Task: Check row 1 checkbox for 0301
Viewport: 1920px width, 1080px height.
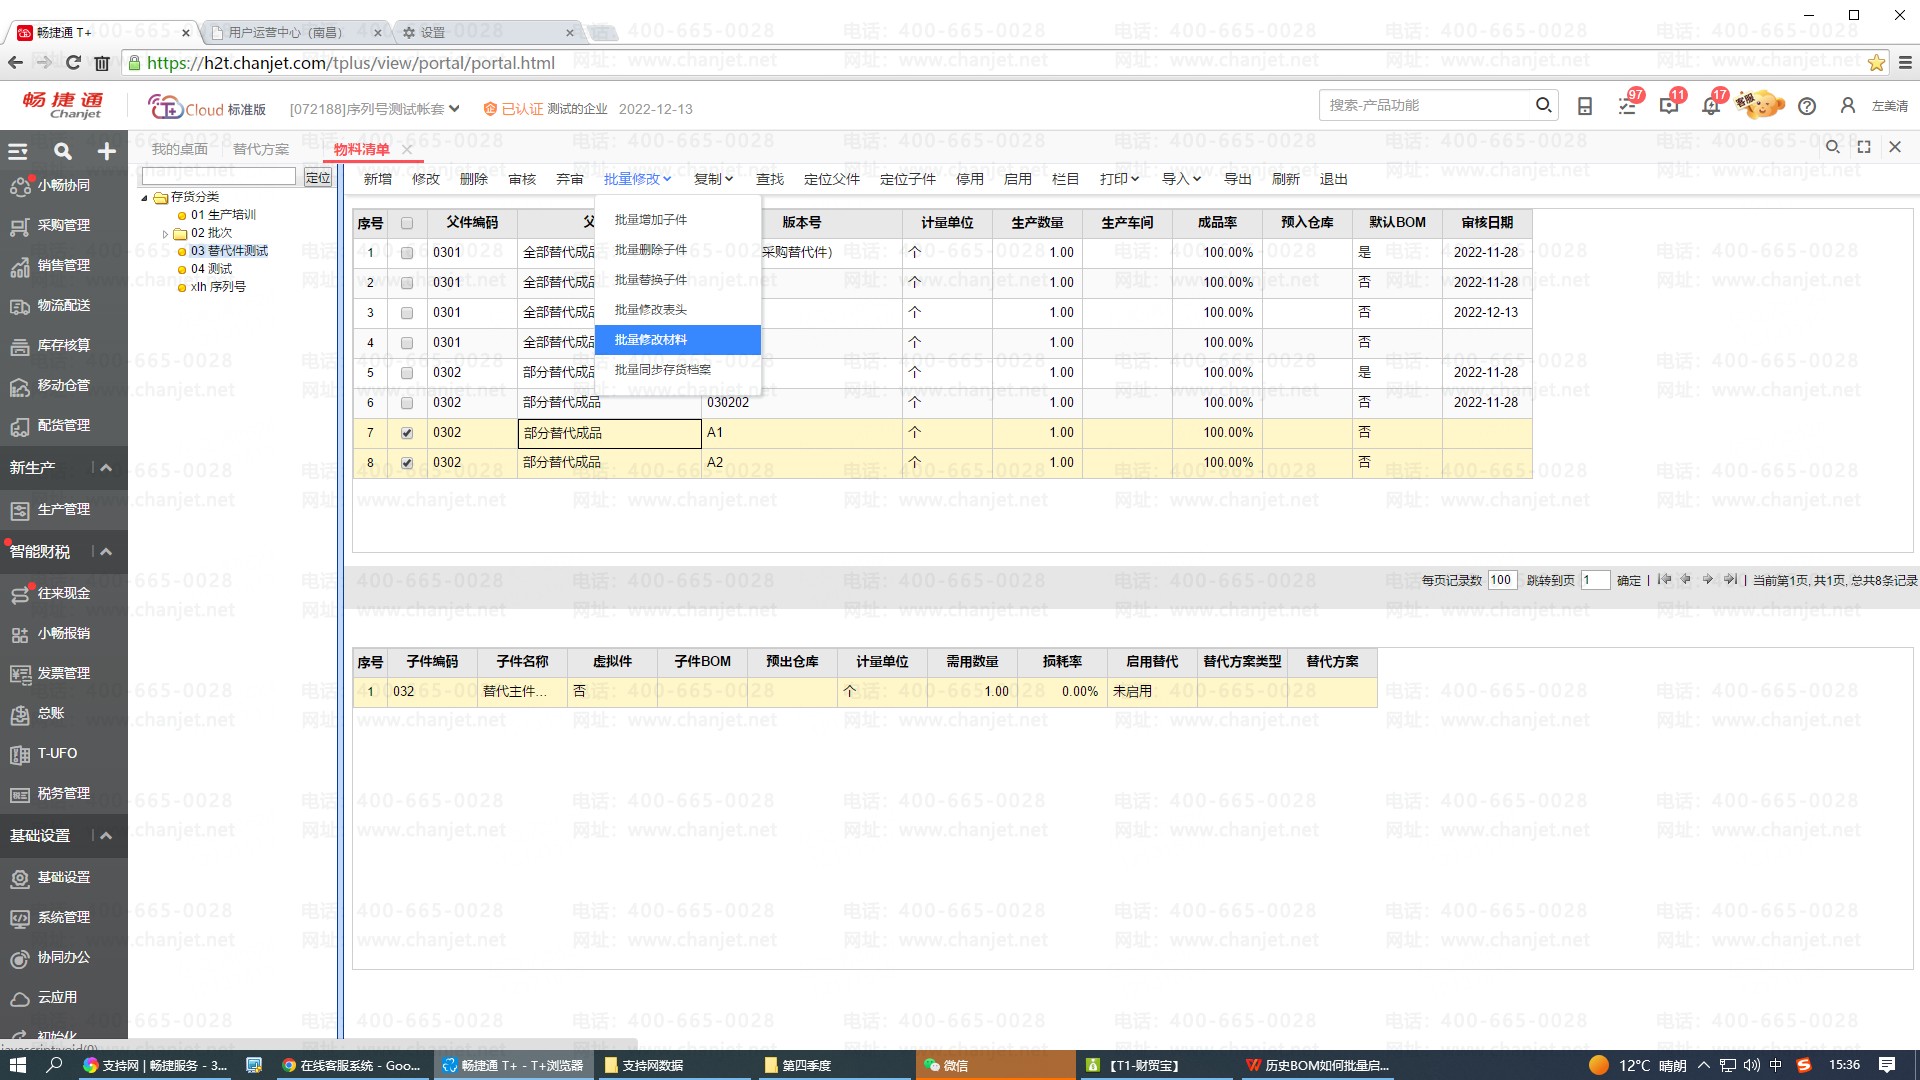Action: [406, 253]
